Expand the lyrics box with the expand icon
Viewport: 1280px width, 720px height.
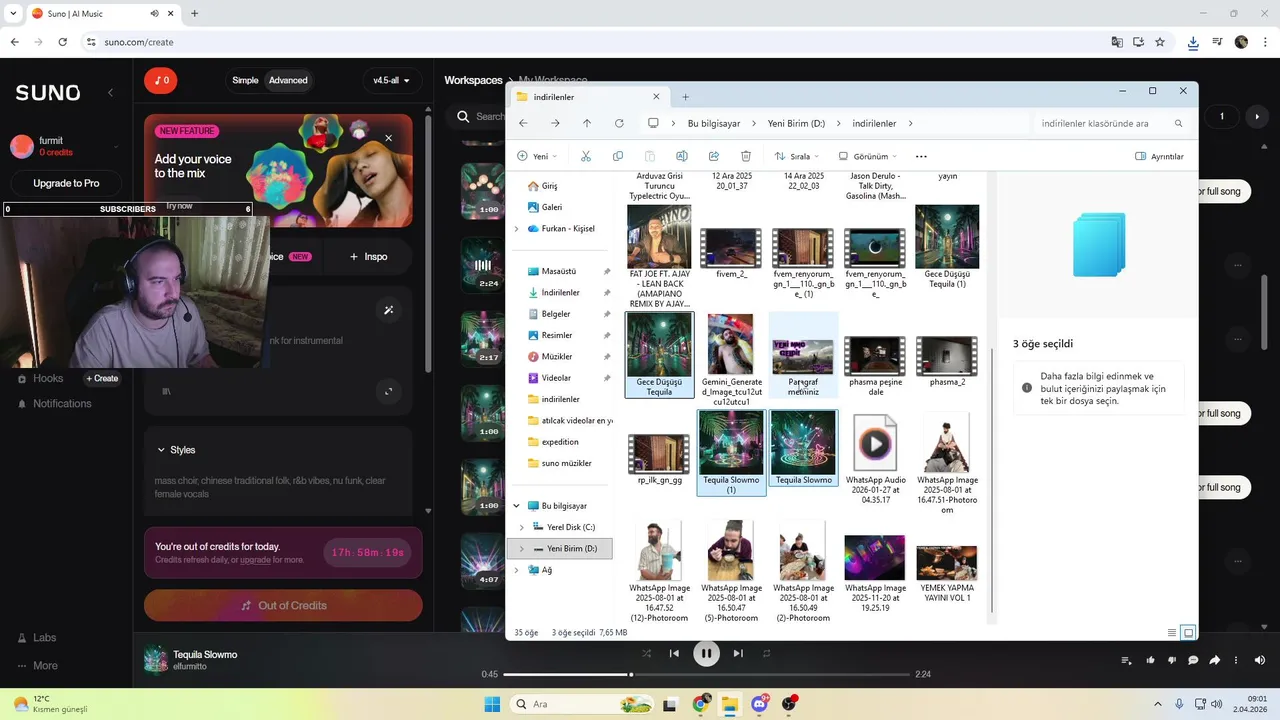[x=389, y=391]
